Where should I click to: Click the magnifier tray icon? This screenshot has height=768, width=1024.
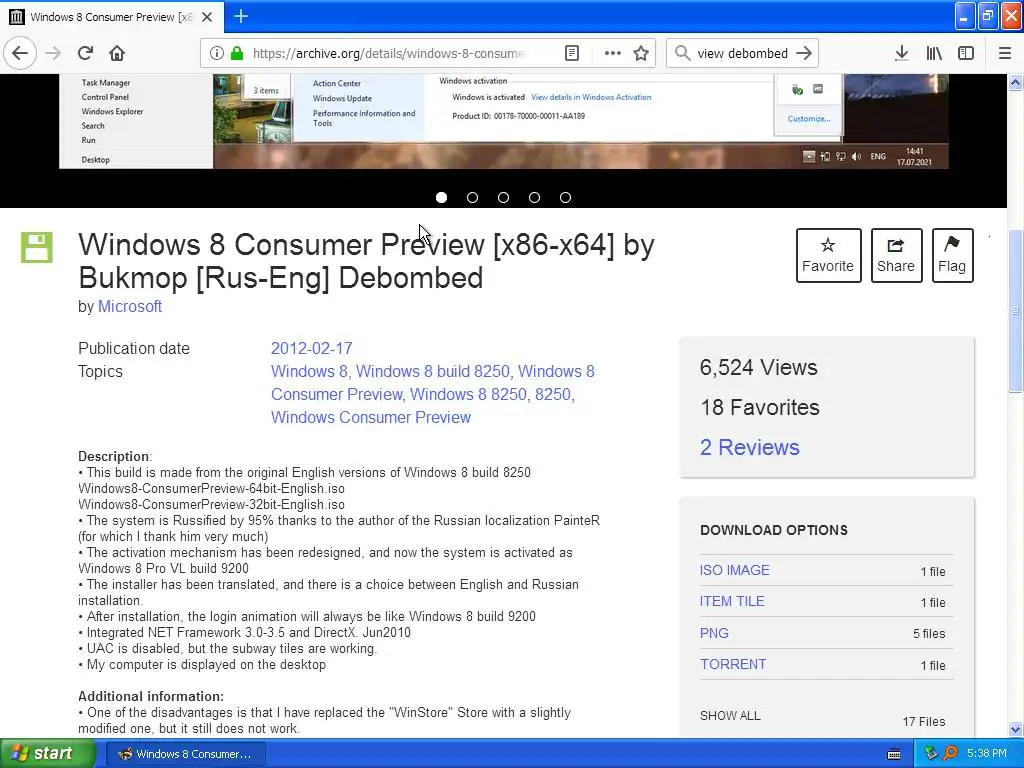950,754
